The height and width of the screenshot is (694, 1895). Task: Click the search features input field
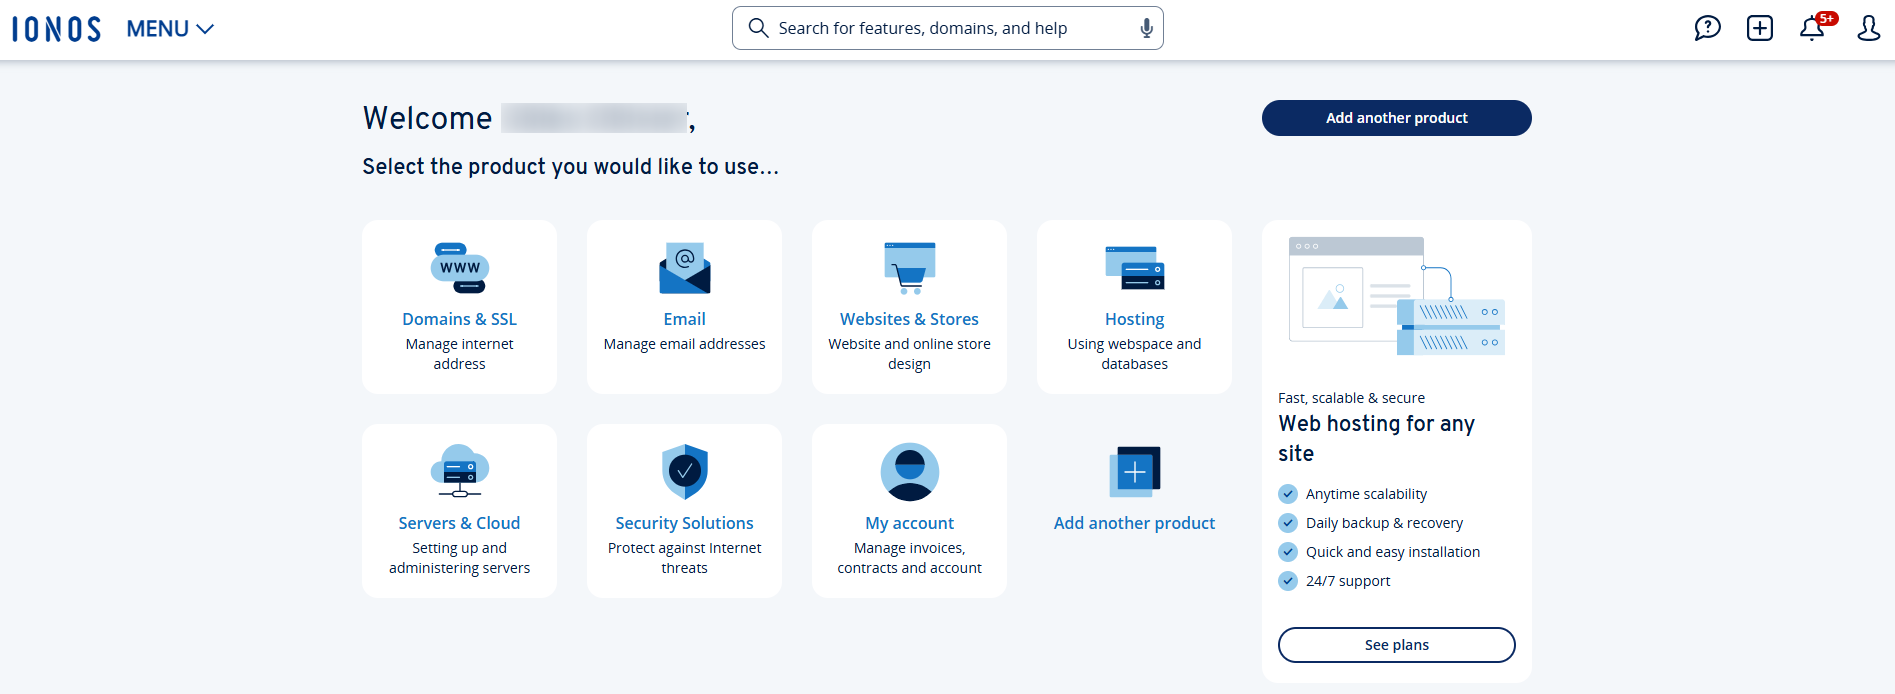click(940, 28)
